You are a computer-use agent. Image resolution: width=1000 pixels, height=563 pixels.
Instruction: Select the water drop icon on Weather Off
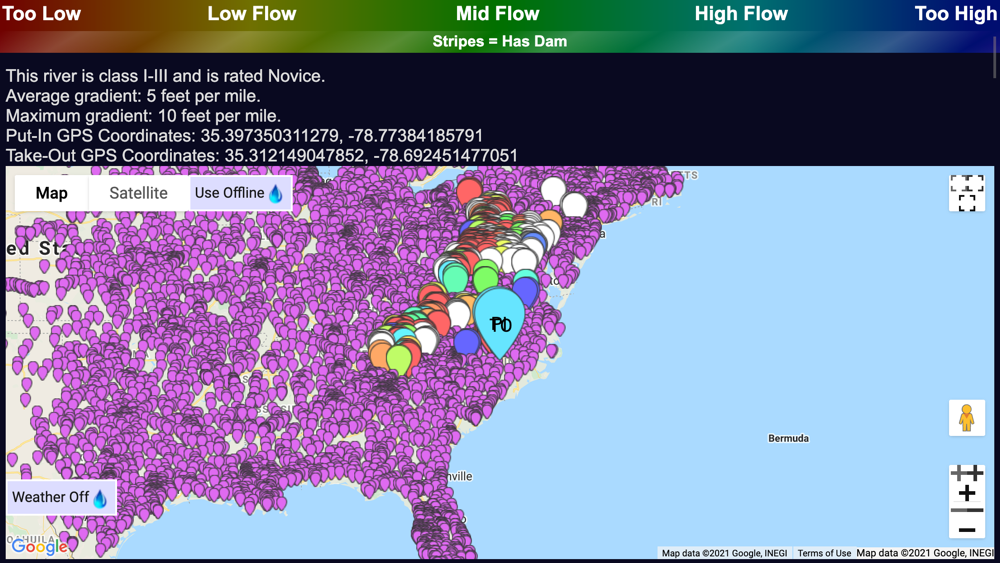[x=100, y=498]
